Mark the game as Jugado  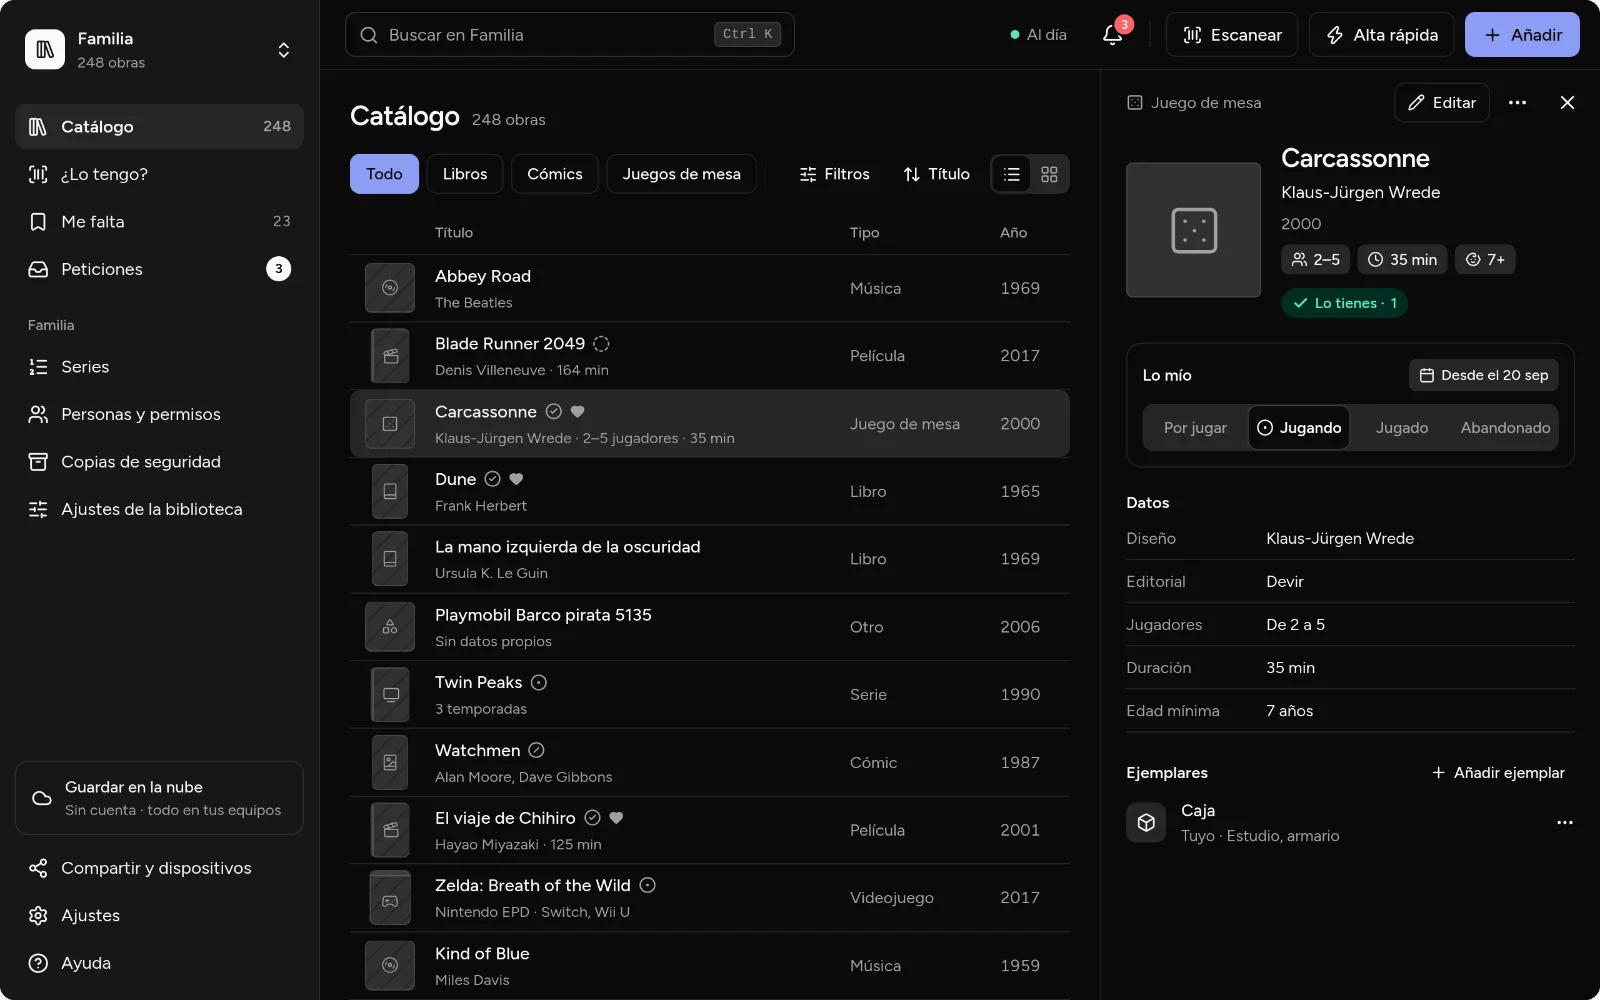click(1402, 428)
